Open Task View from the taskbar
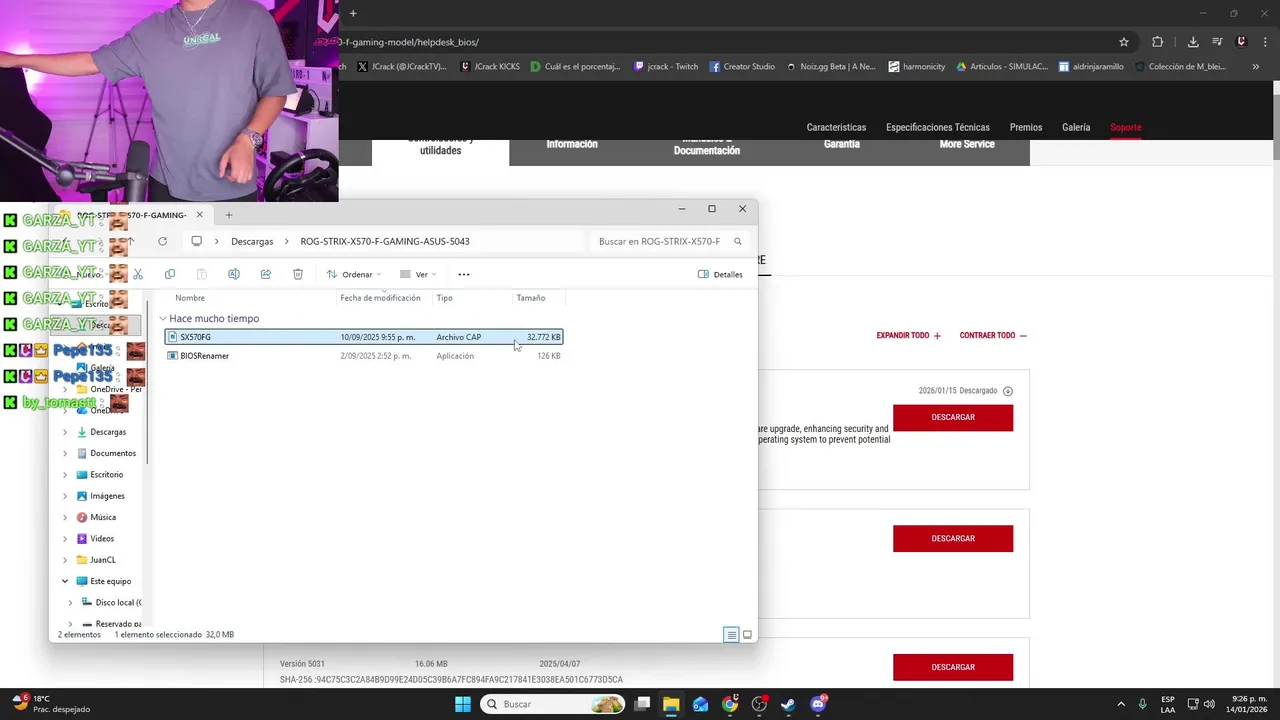 [642, 704]
